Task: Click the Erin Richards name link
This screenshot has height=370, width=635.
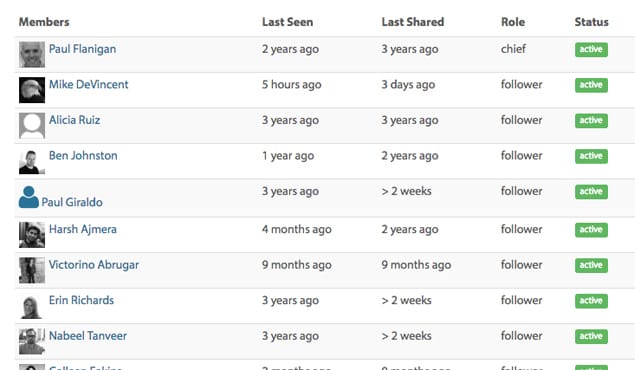Action: pyautogui.click(x=81, y=300)
